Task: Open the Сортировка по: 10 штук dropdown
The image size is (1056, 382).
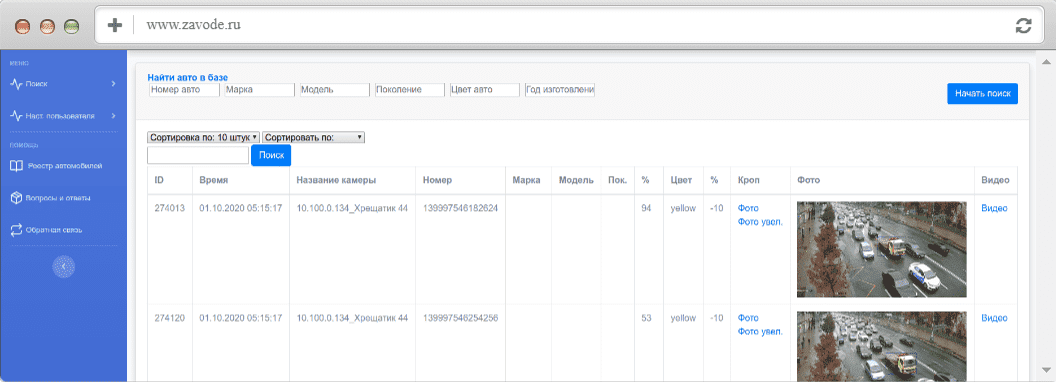Action: coord(203,137)
